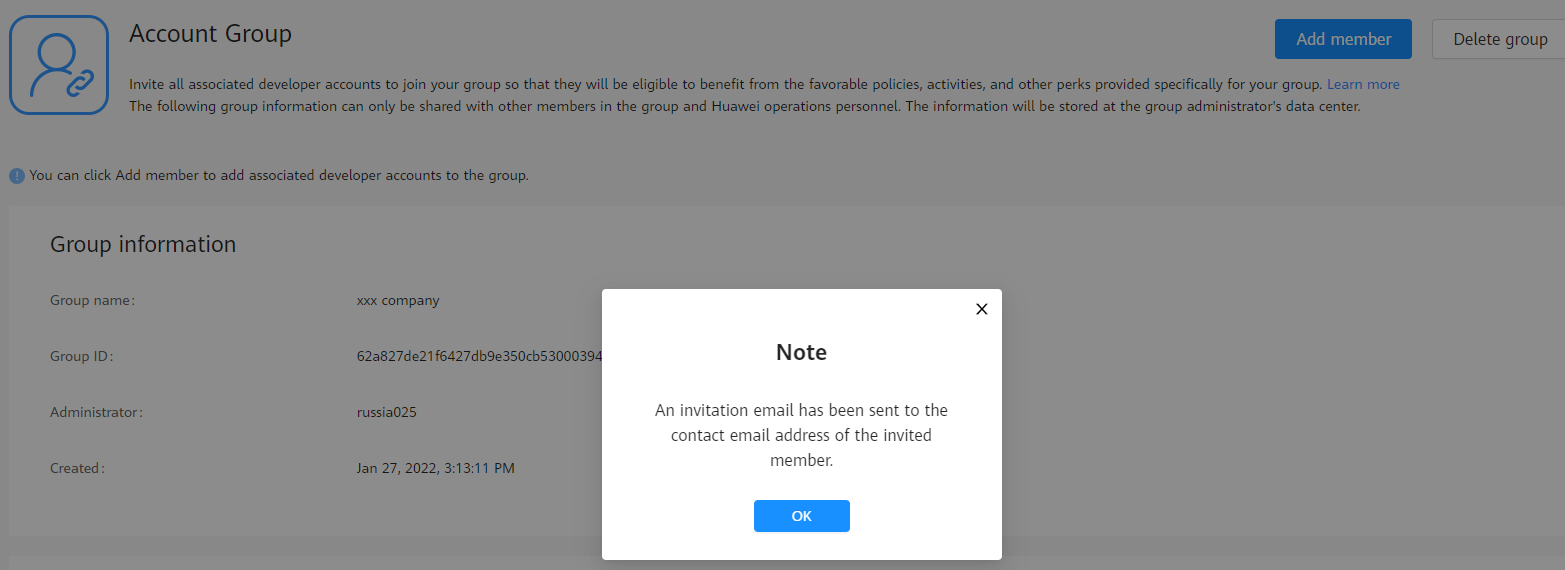Click the invitation email message text

tap(802, 436)
